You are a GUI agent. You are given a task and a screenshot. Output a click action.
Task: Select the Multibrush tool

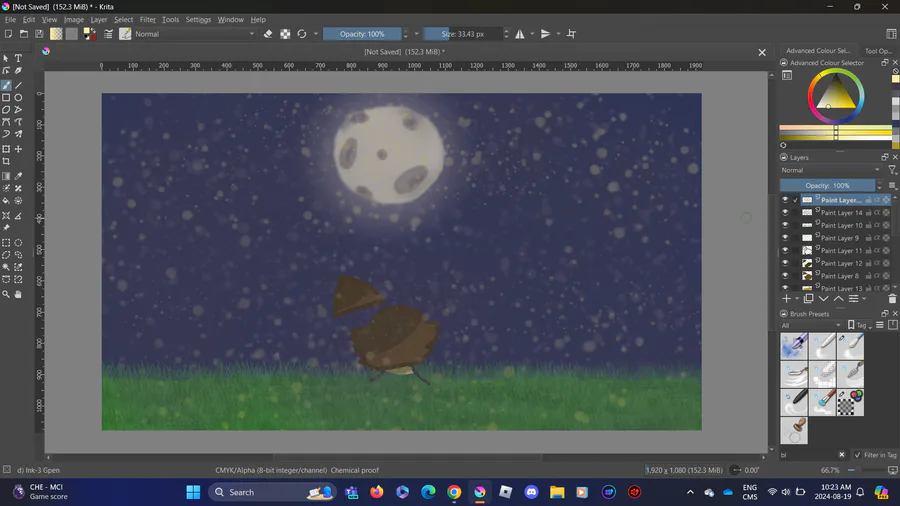pyautogui.click(x=18, y=134)
